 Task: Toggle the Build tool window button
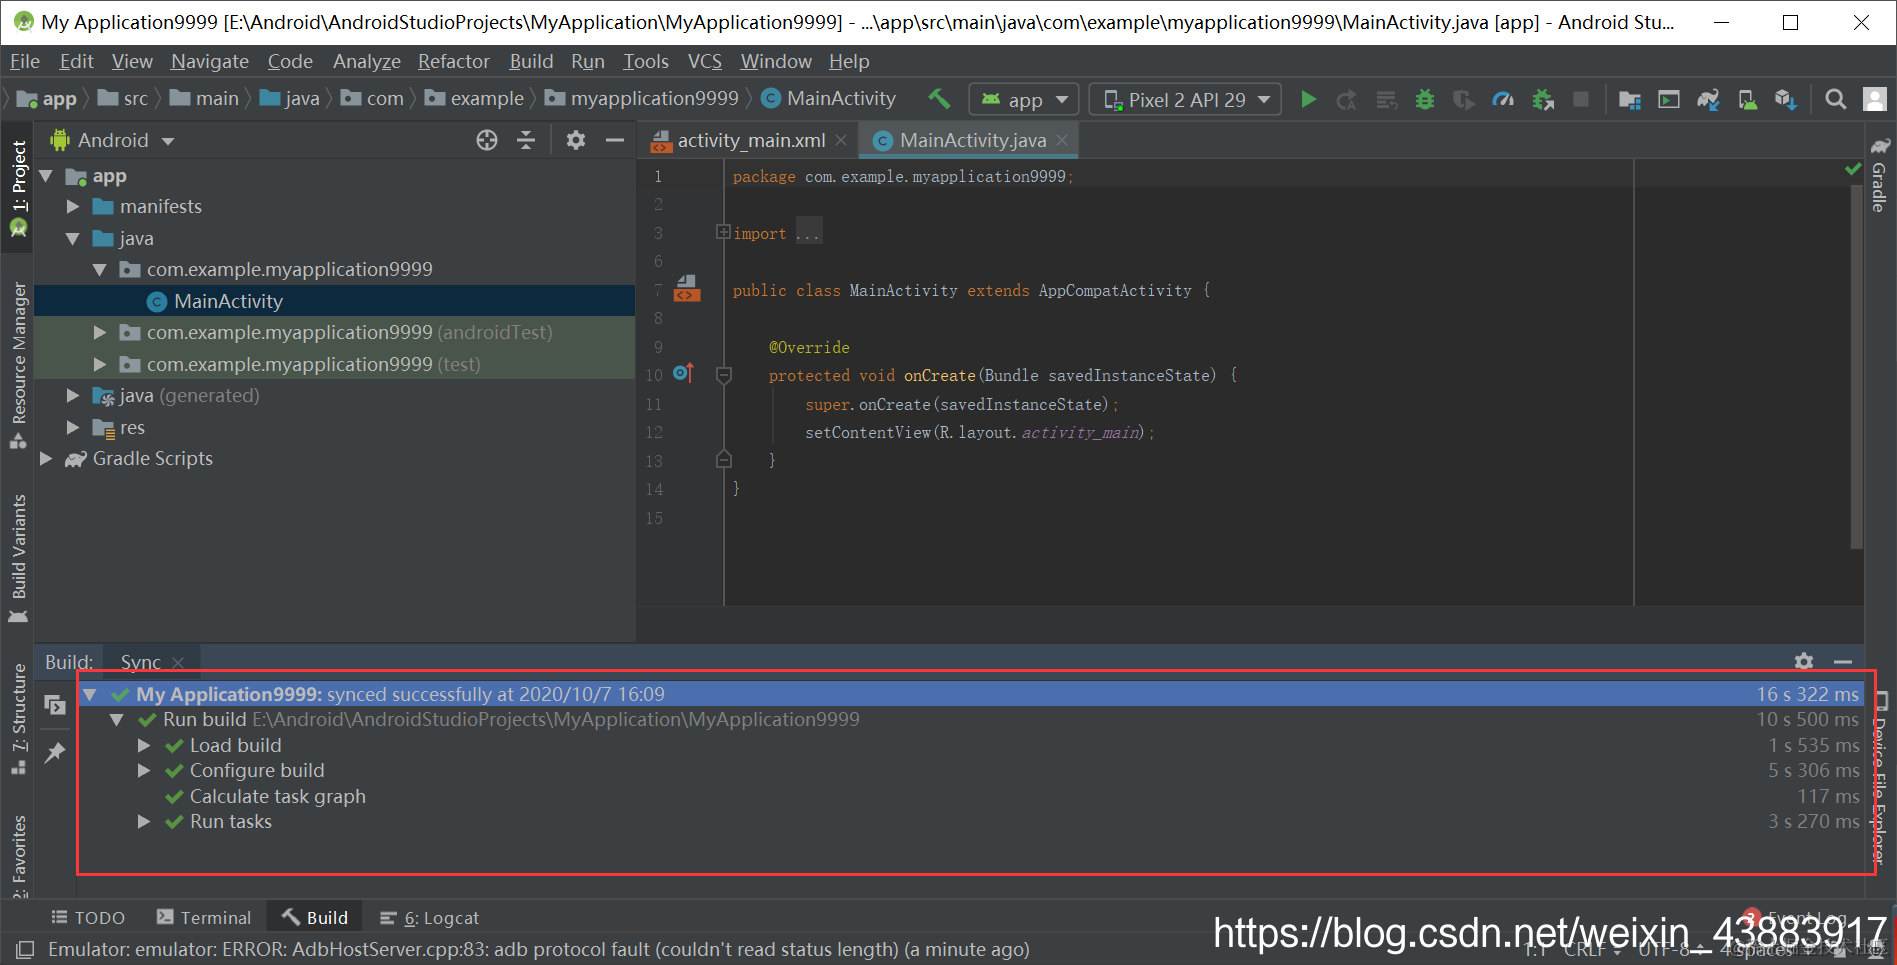point(315,918)
